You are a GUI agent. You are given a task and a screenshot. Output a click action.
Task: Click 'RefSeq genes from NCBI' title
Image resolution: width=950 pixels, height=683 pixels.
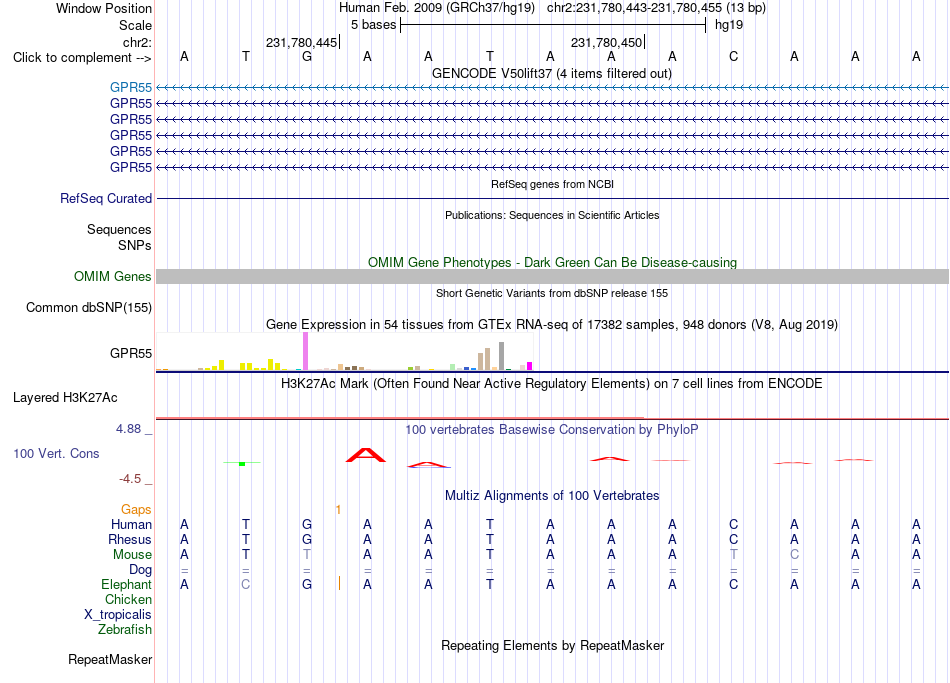552,184
